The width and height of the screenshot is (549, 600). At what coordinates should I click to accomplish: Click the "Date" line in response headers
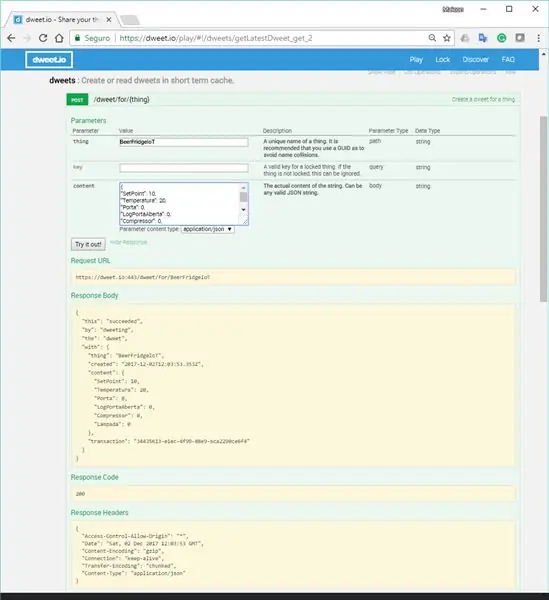pyautogui.click(x=143, y=543)
